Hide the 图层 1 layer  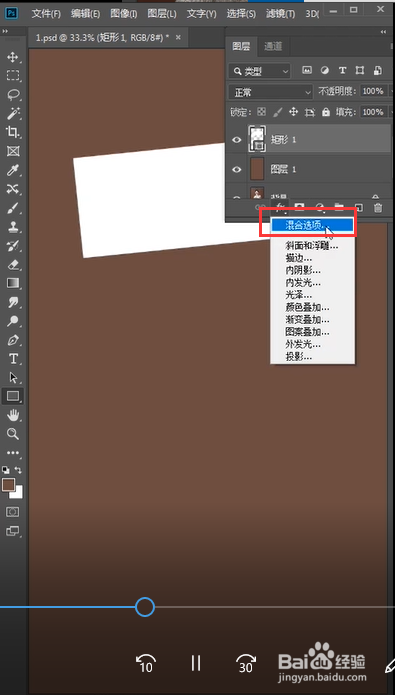(237, 169)
